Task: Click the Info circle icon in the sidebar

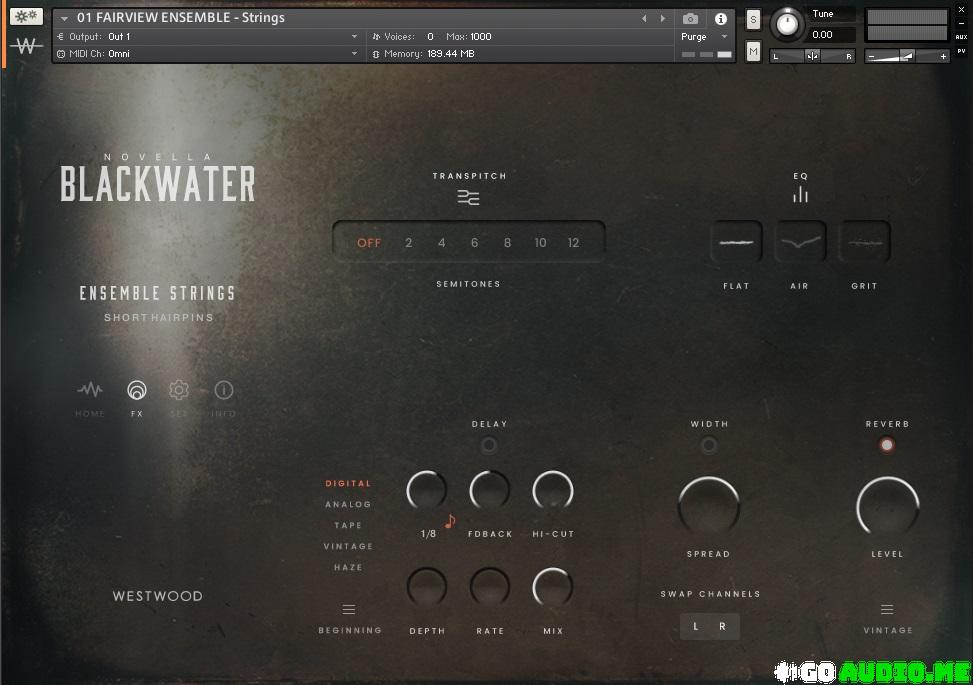Action: click(x=224, y=390)
